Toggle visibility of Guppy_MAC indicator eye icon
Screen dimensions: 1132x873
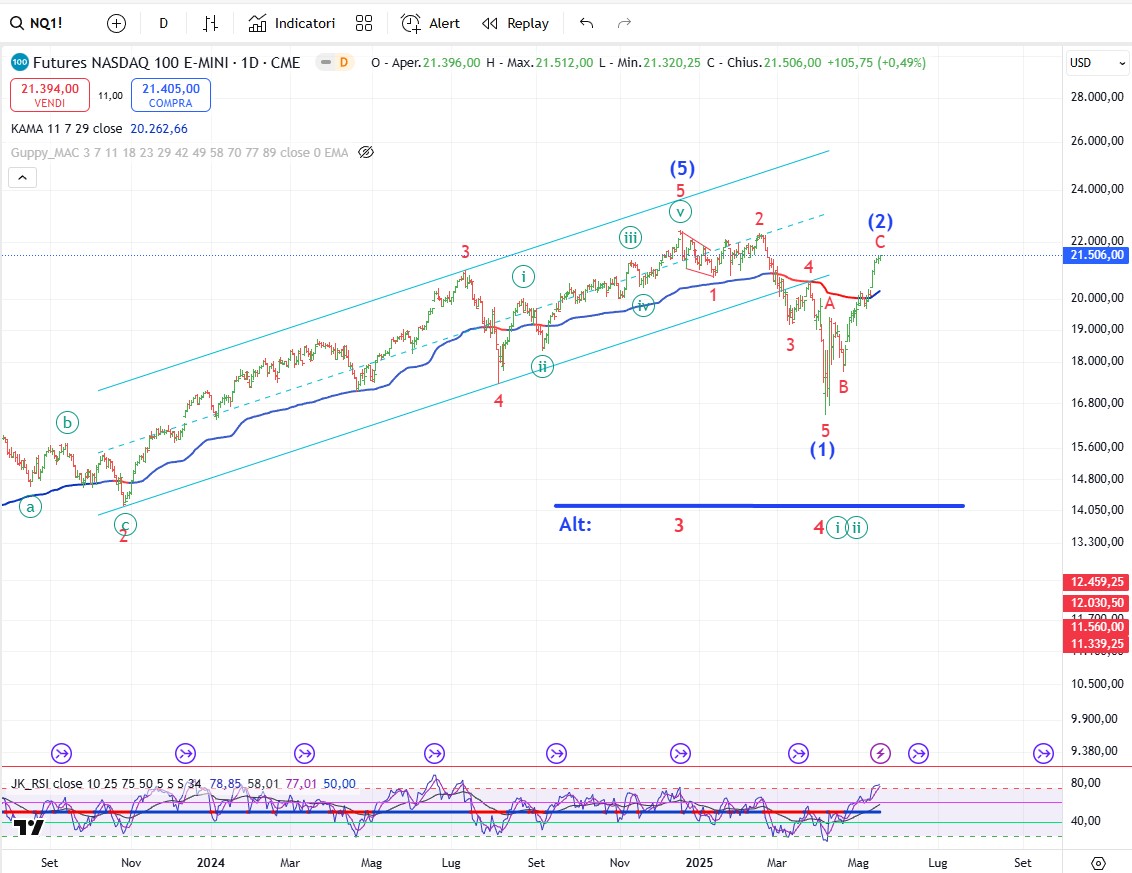(x=366, y=152)
